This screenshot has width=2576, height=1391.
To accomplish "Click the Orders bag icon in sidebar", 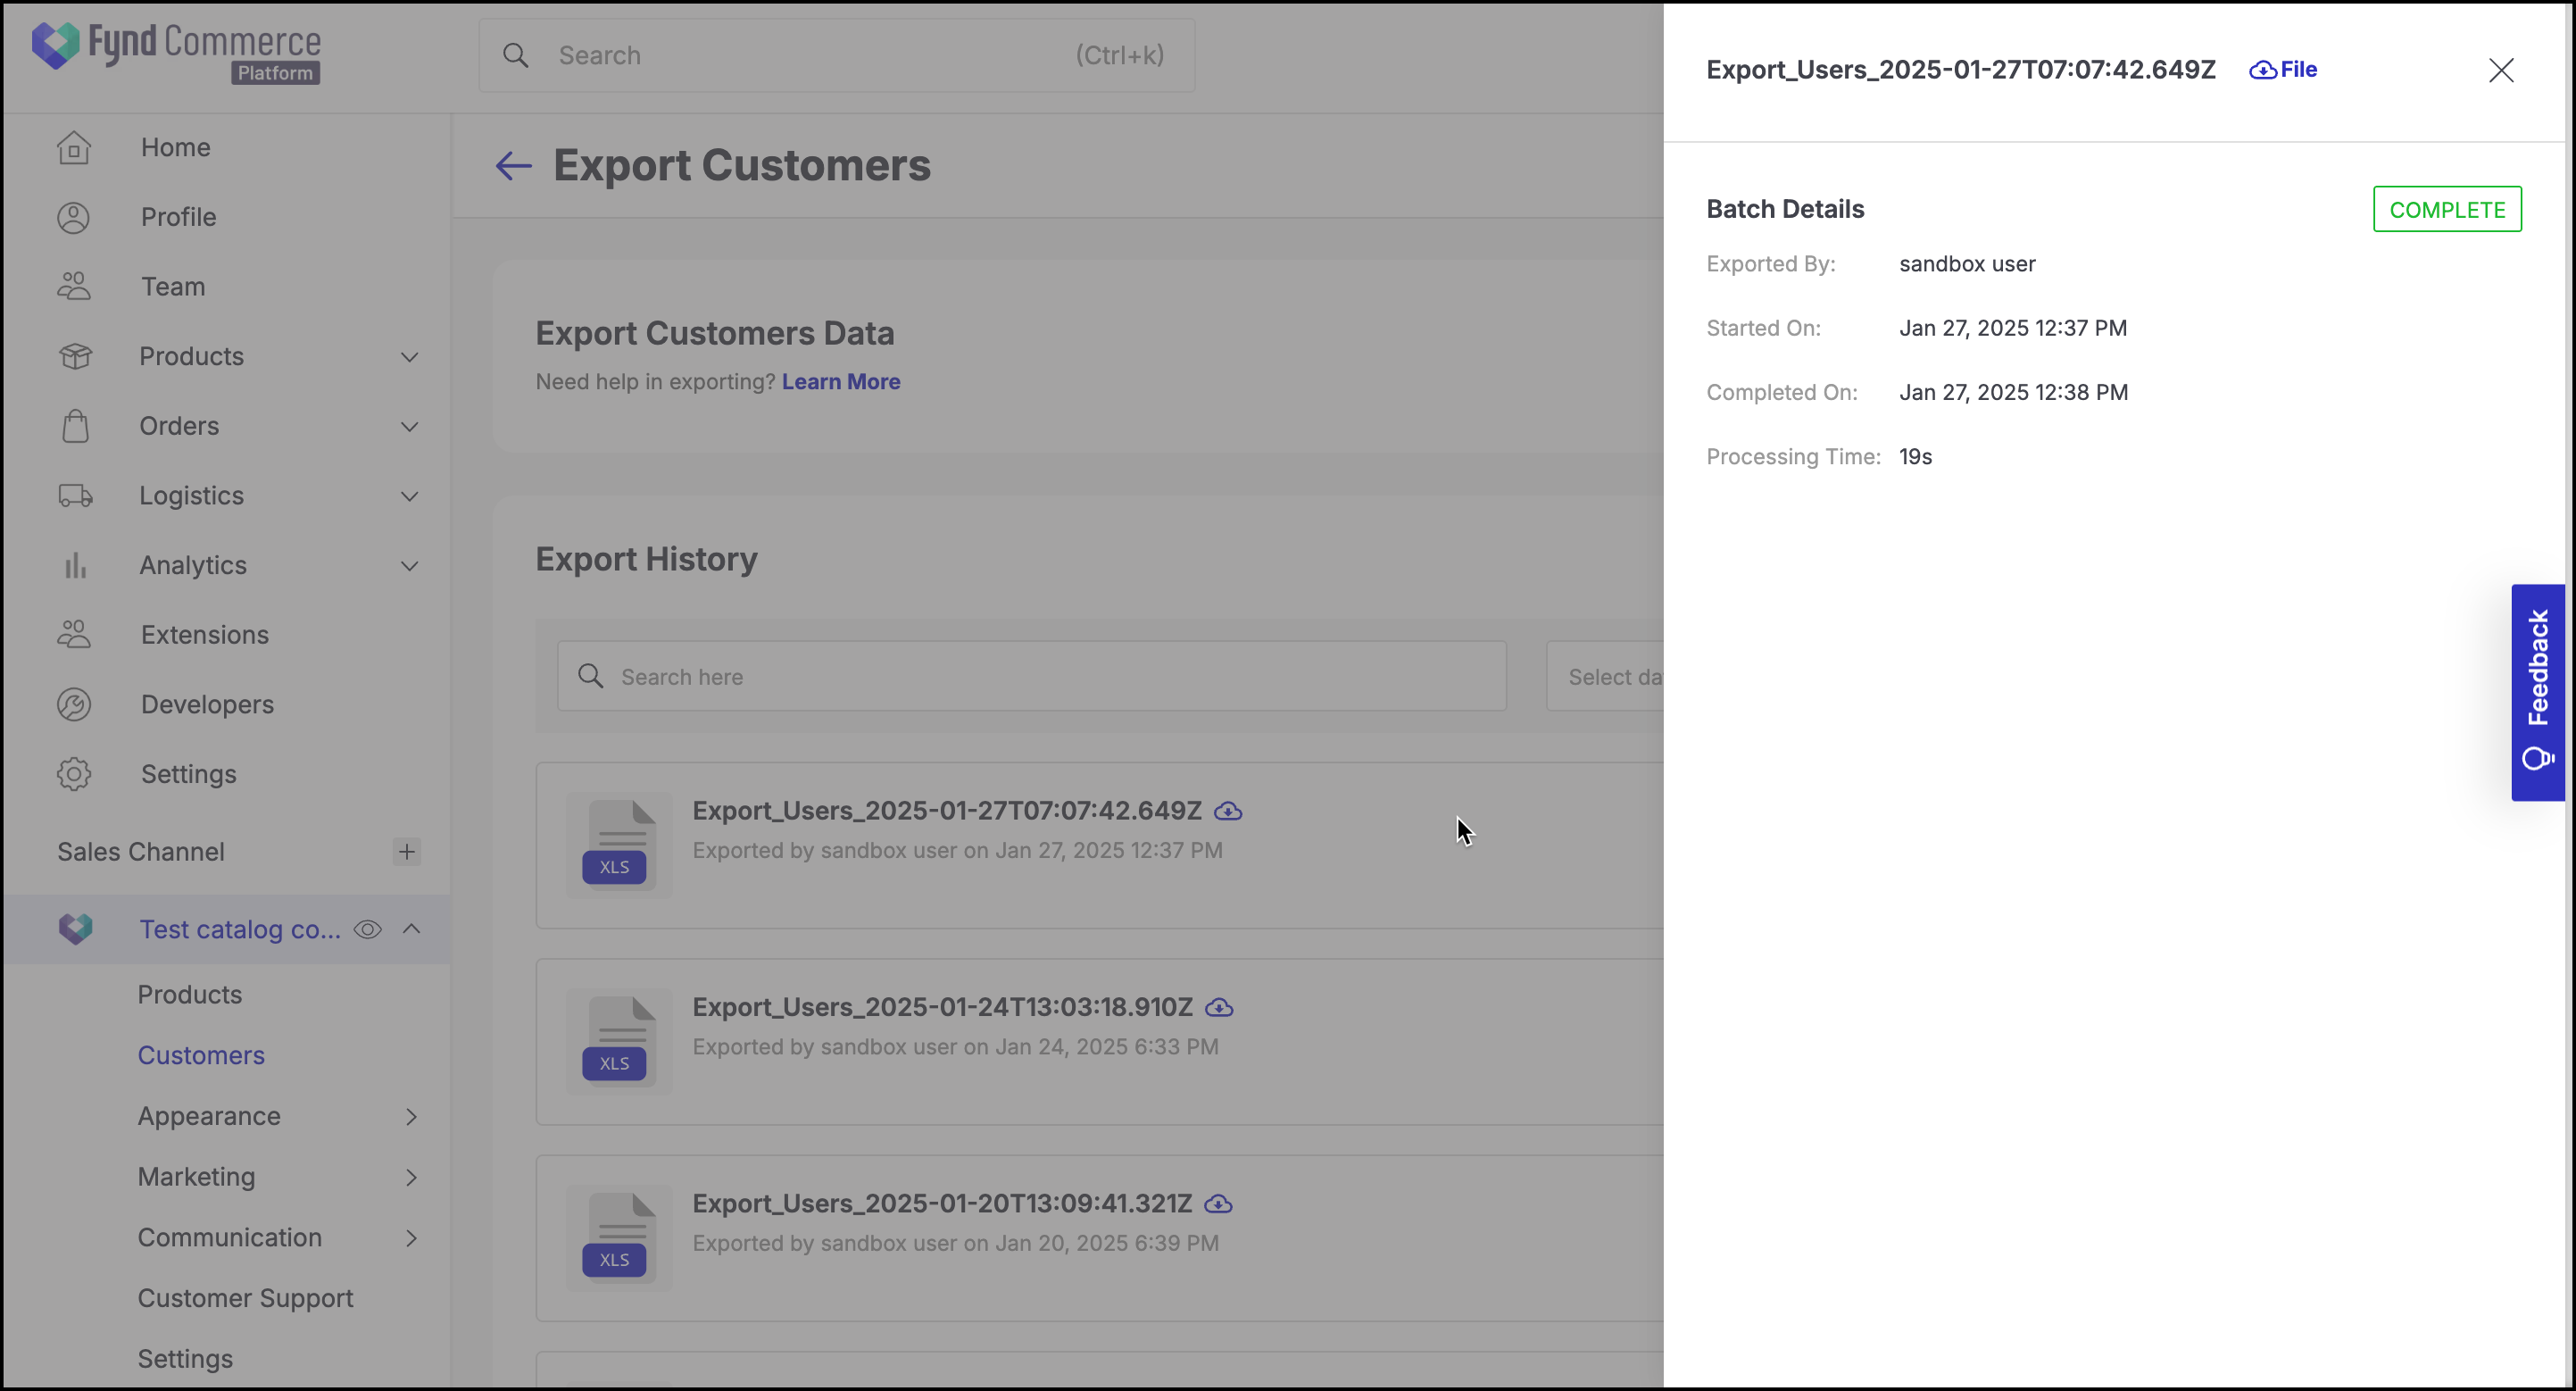I will 75,427.
